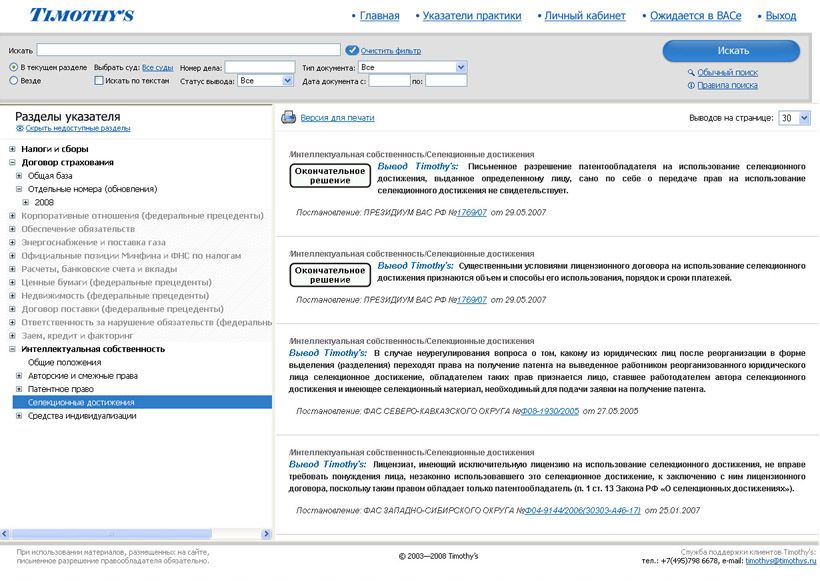
Task: Open the 'Статус вывода' dropdown
Action: point(266,81)
